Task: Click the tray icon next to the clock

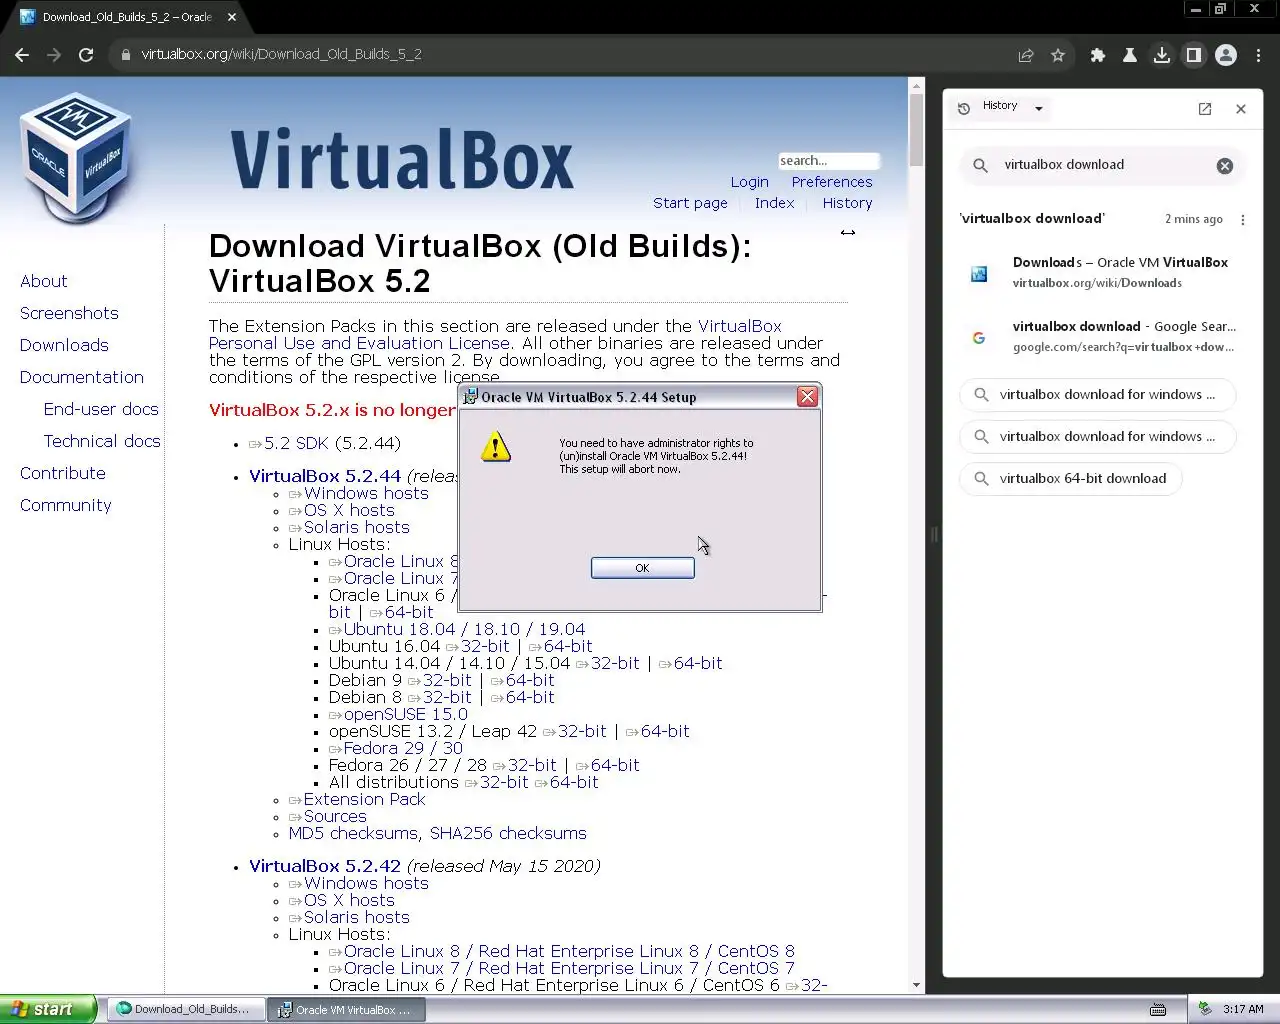Action: tap(1205, 1009)
